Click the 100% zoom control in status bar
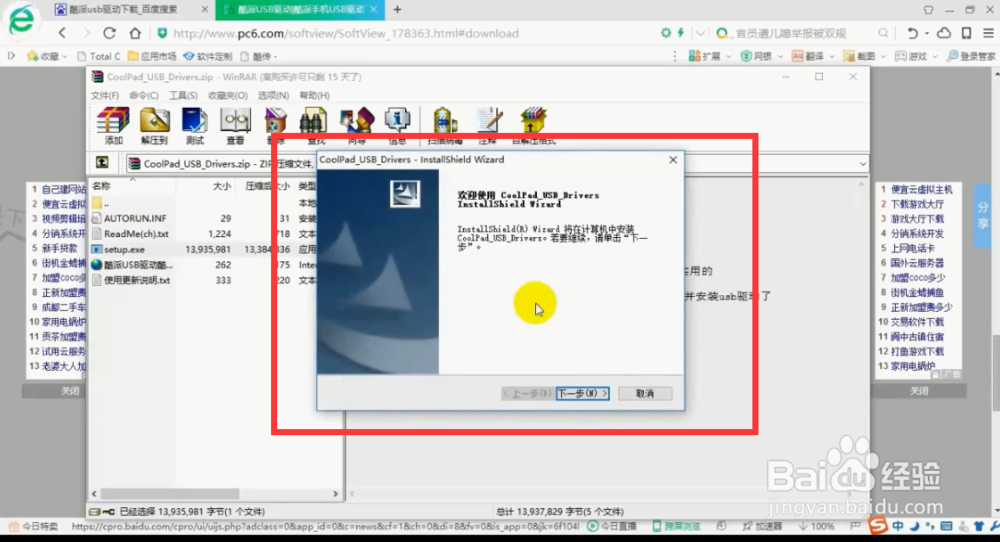1000x542 pixels. click(818, 526)
